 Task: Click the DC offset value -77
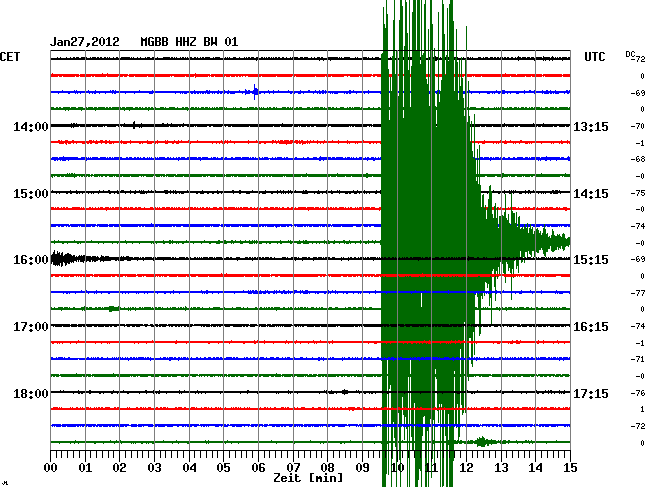[638, 293]
